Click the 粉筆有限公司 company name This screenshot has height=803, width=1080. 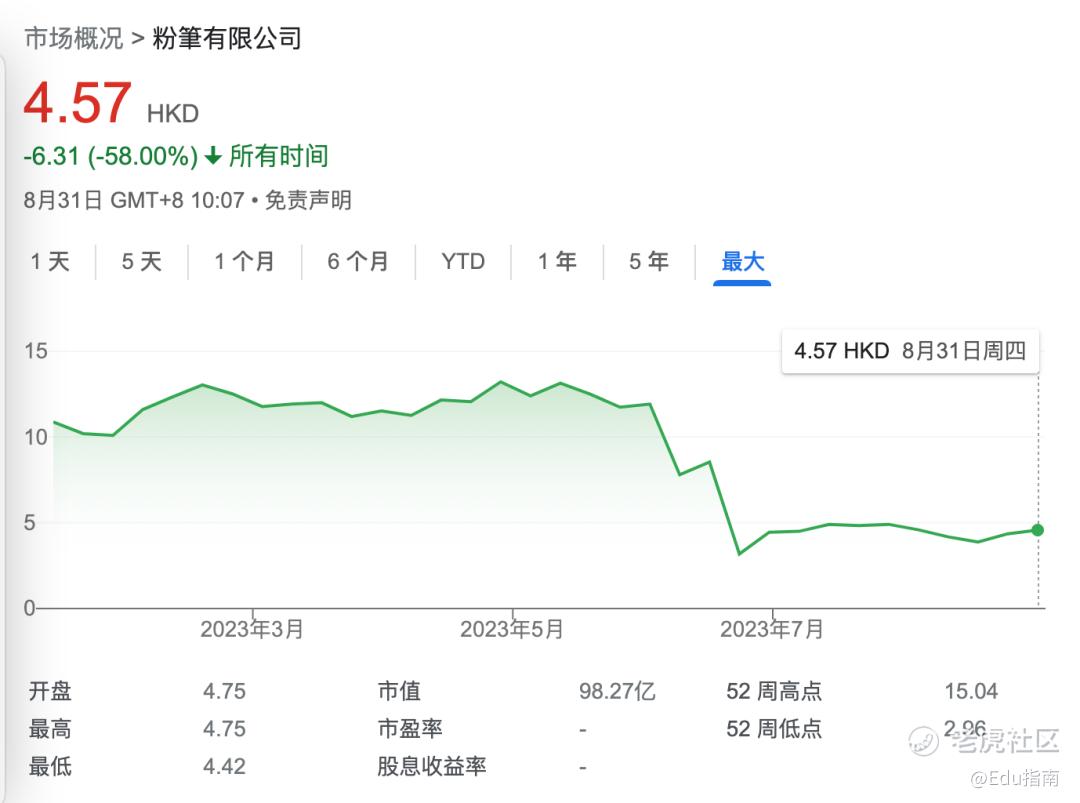(227, 39)
